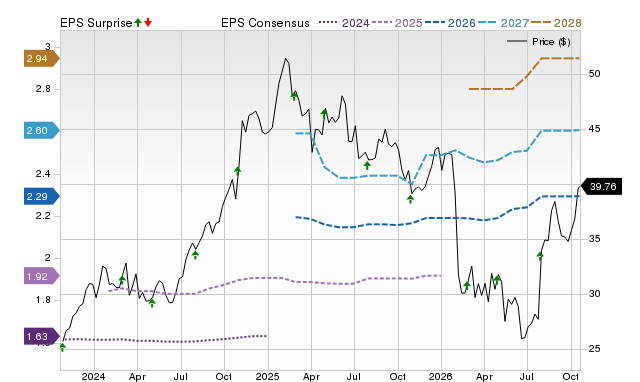This screenshot has width=640, height=382.
Task: Select the light blue 2.60 value tag
Action: [41, 131]
